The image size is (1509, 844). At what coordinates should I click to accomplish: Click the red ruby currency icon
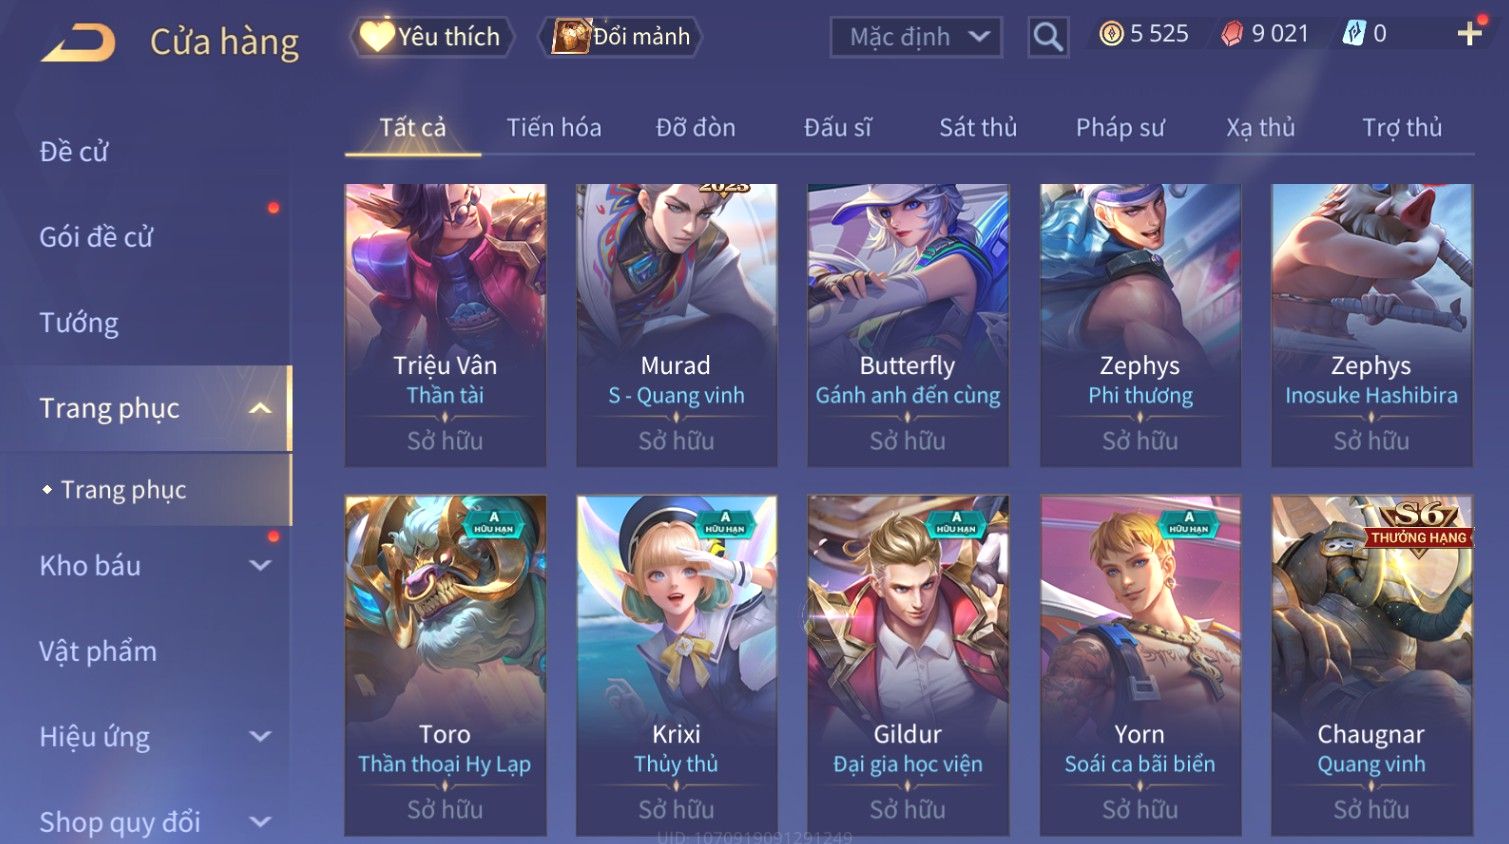coord(1232,34)
